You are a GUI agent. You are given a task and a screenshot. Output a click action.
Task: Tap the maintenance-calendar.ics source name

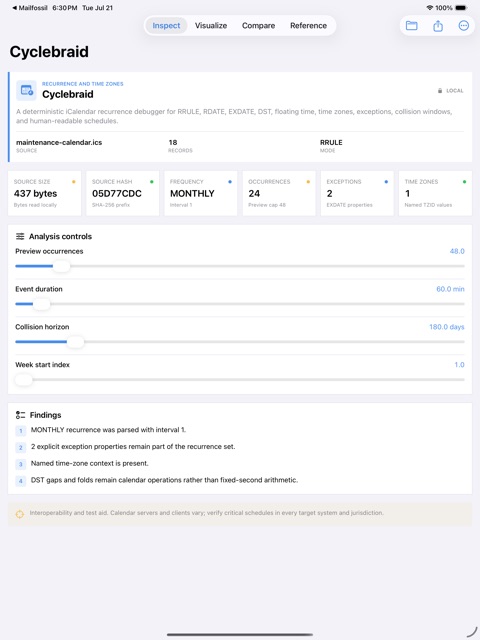click(x=59, y=142)
